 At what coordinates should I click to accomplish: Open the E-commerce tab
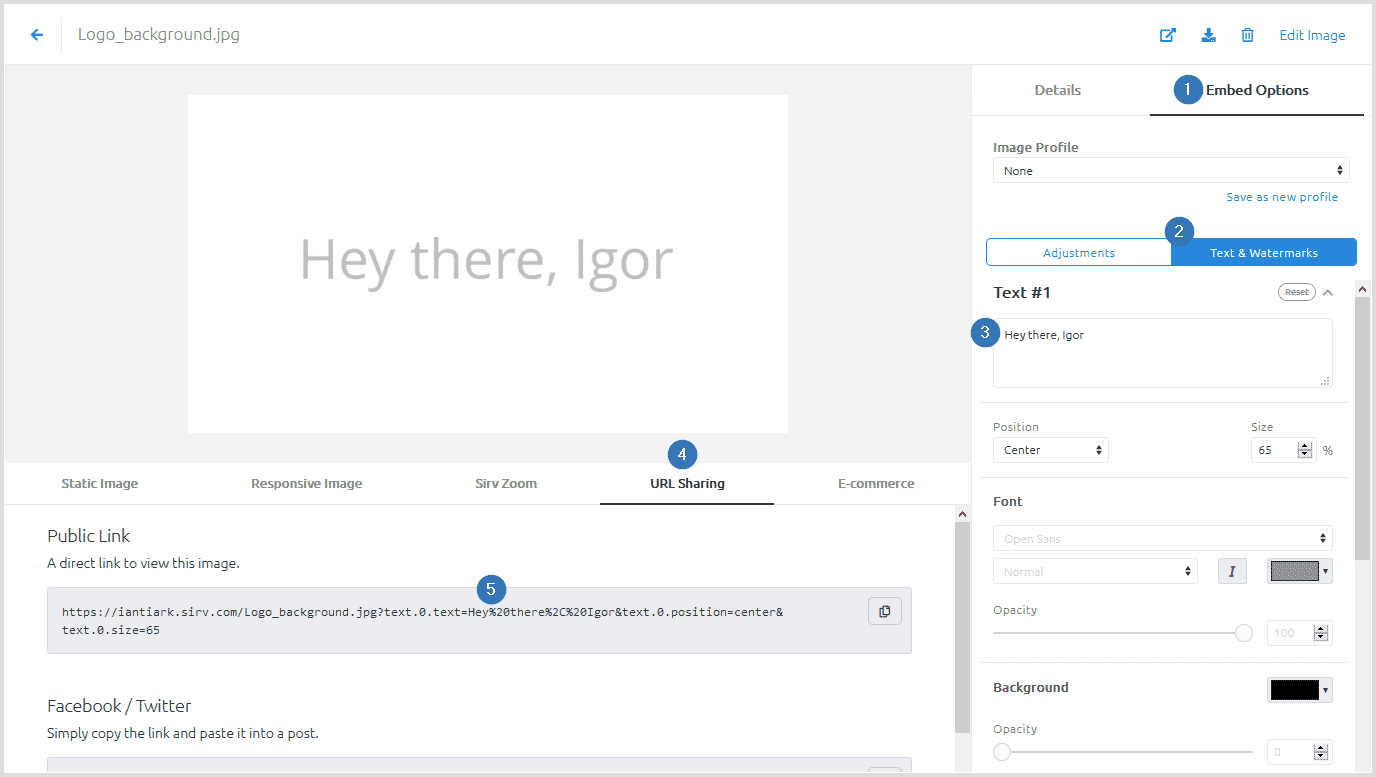click(x=876, y=483)
